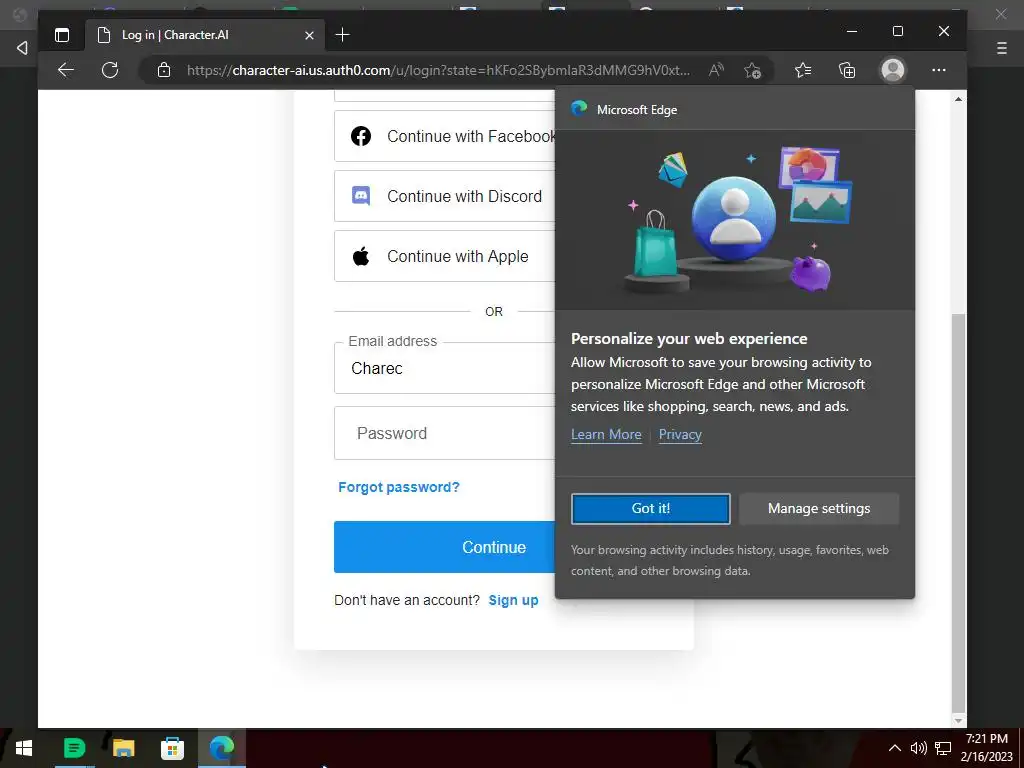Click Got it! in Edge popup

tap(650, 508)
